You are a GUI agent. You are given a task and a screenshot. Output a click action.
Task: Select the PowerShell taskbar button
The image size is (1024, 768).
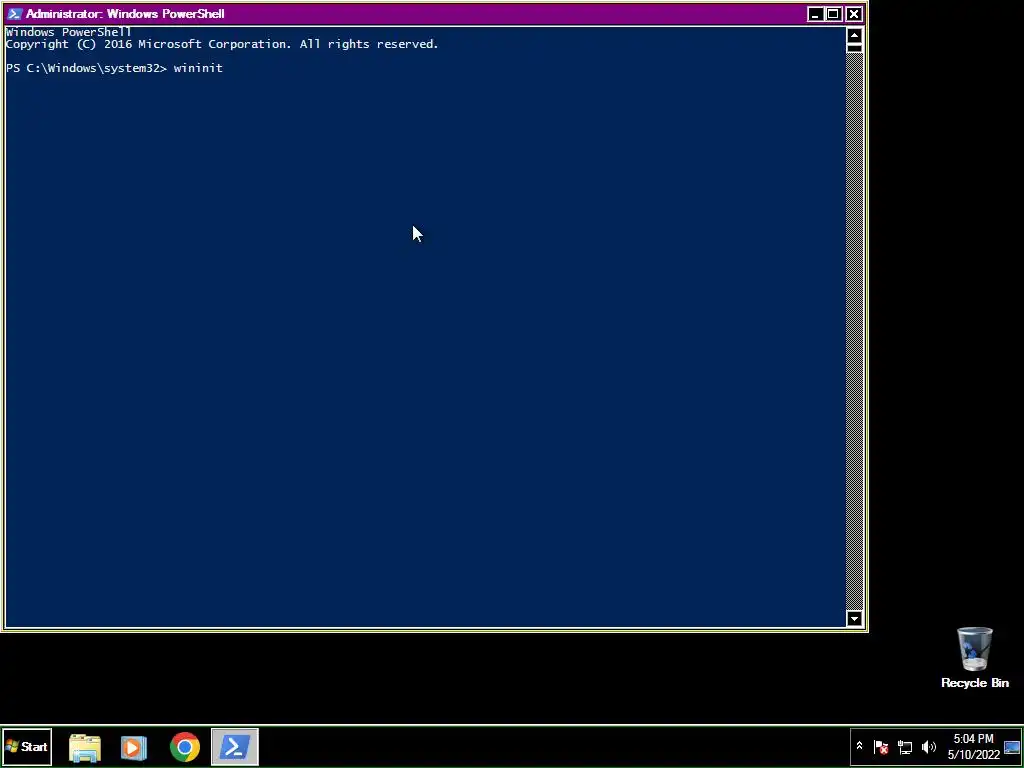click(234, 746)
